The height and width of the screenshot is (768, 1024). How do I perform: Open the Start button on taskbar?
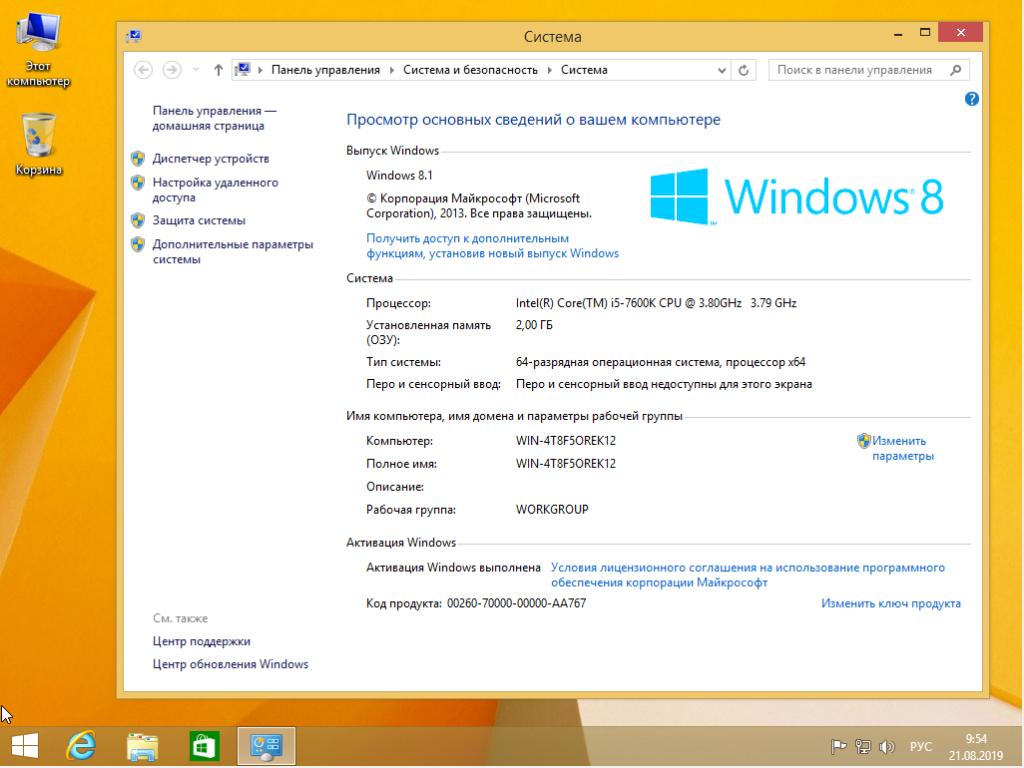coord(25,746)
